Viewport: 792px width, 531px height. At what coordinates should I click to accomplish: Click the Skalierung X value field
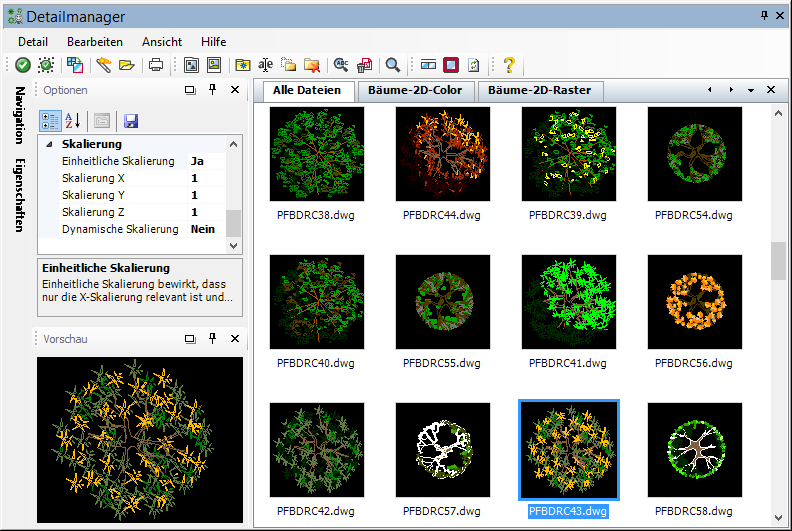205,178
